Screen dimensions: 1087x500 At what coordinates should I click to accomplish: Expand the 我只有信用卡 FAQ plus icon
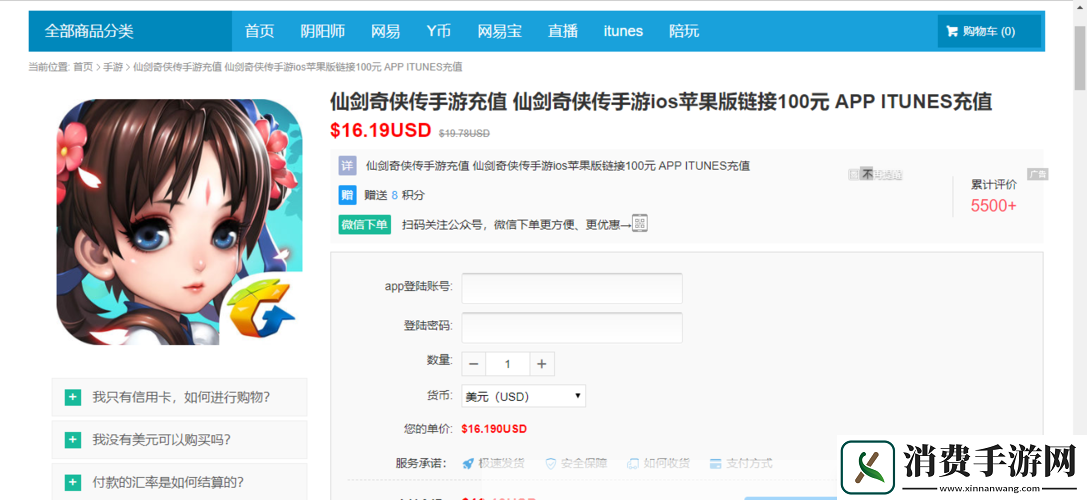72,397
